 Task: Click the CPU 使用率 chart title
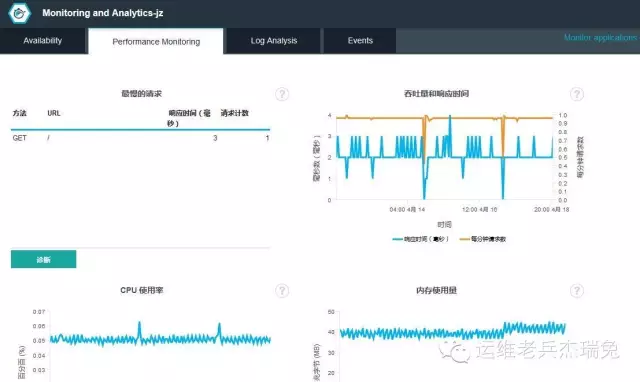pos(142,290)
